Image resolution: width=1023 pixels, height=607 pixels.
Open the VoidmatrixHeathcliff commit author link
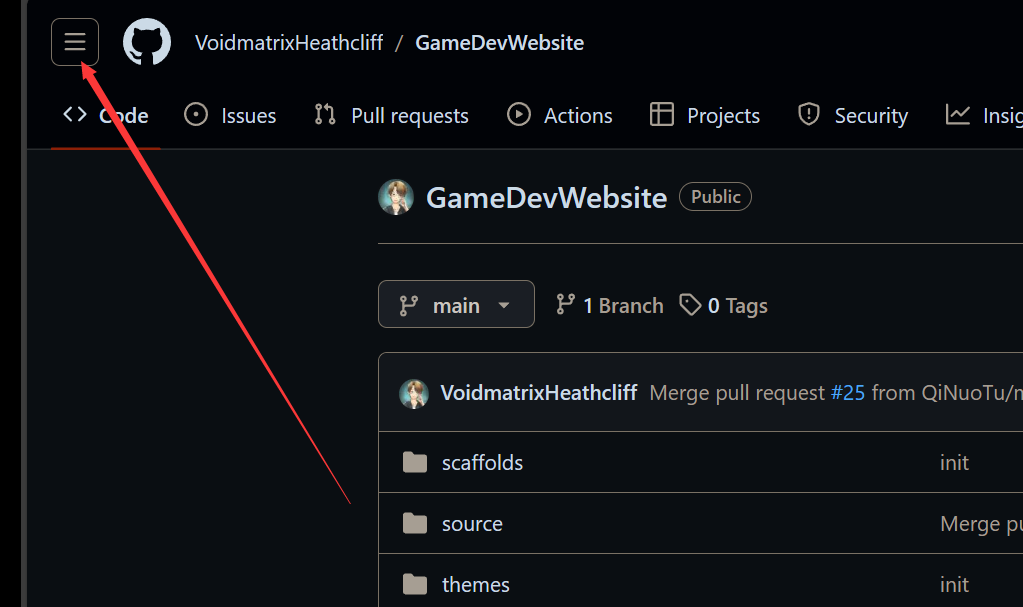tap(538, 393)
